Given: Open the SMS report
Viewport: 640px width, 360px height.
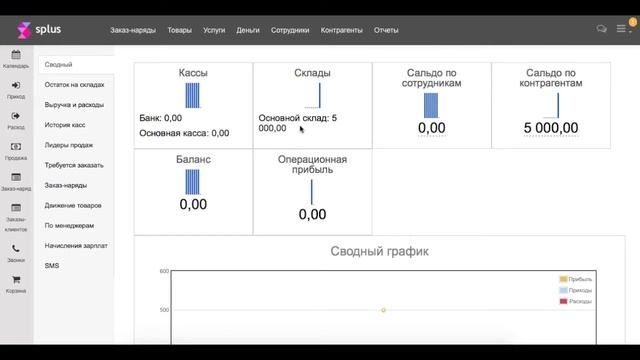Looking at the screenshot, I should 52,266.
